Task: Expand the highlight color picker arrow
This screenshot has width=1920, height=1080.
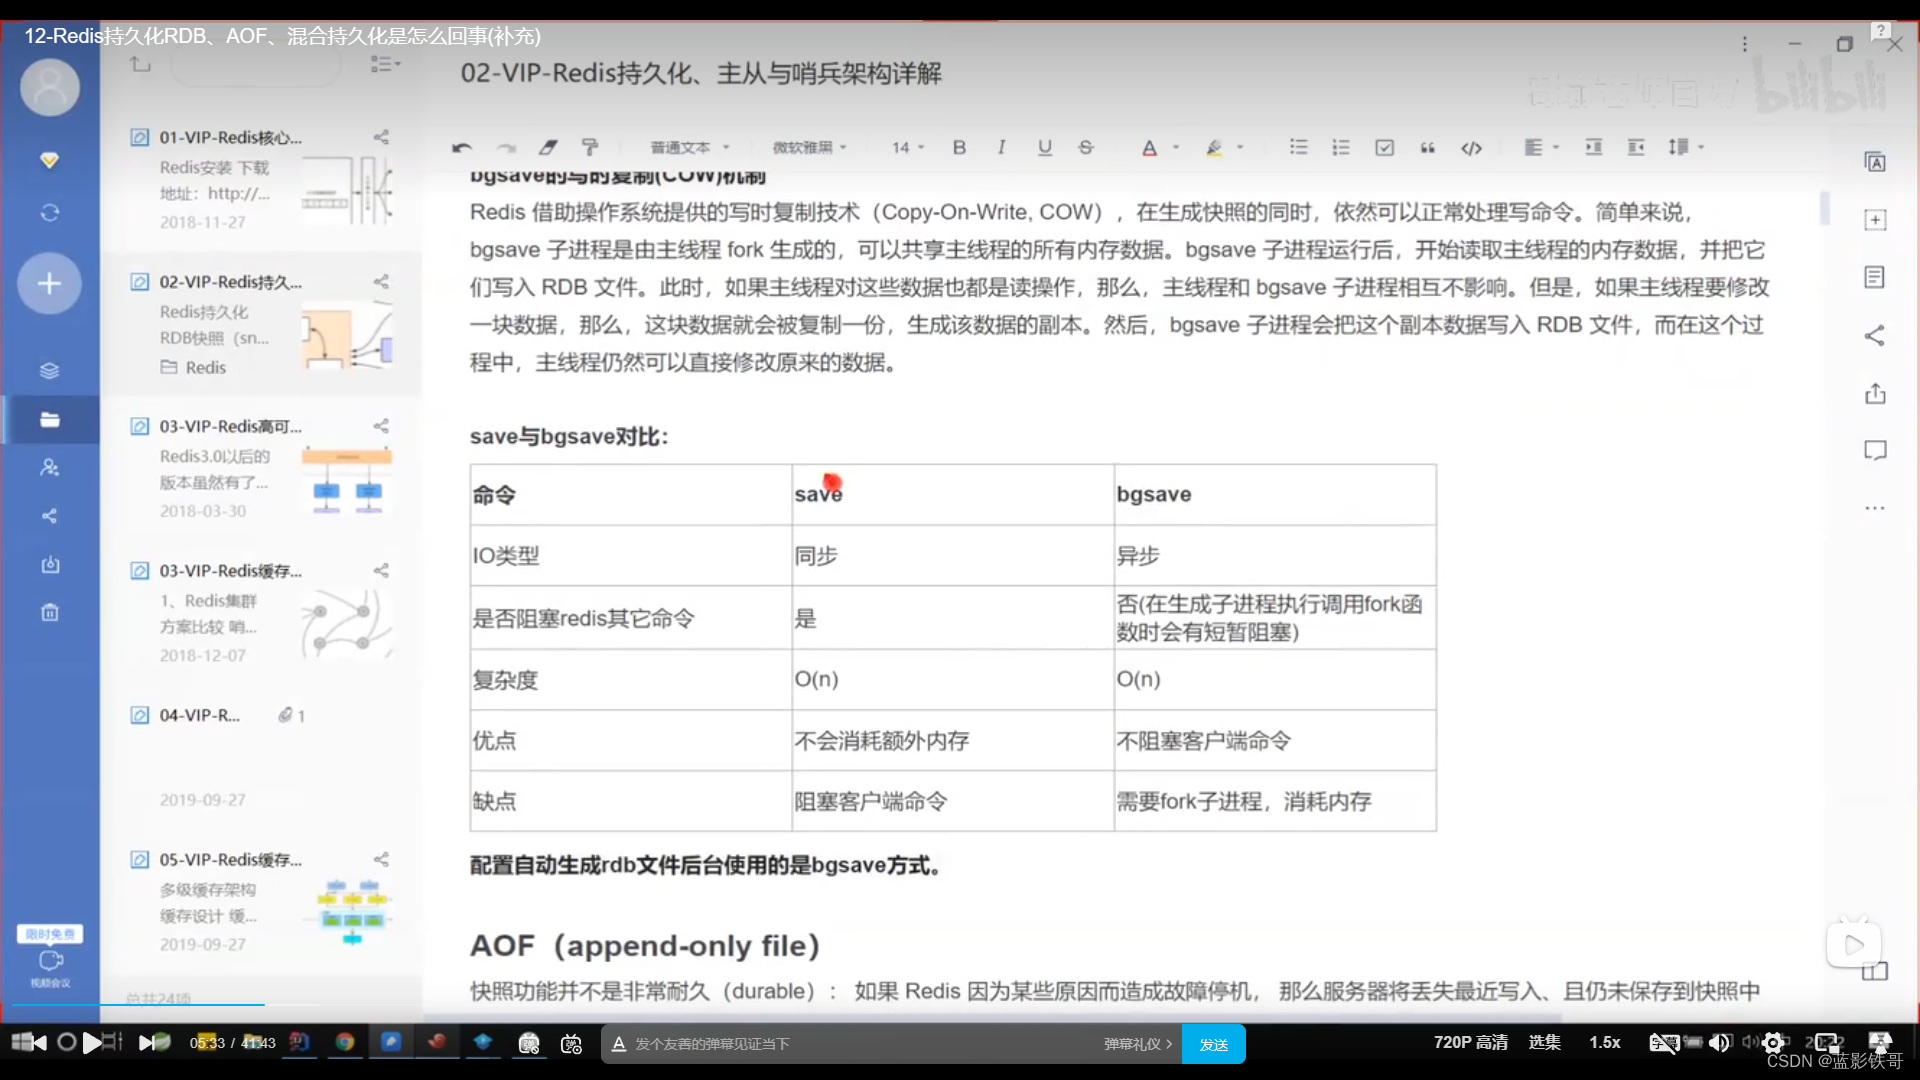Action: [1240, 148]
